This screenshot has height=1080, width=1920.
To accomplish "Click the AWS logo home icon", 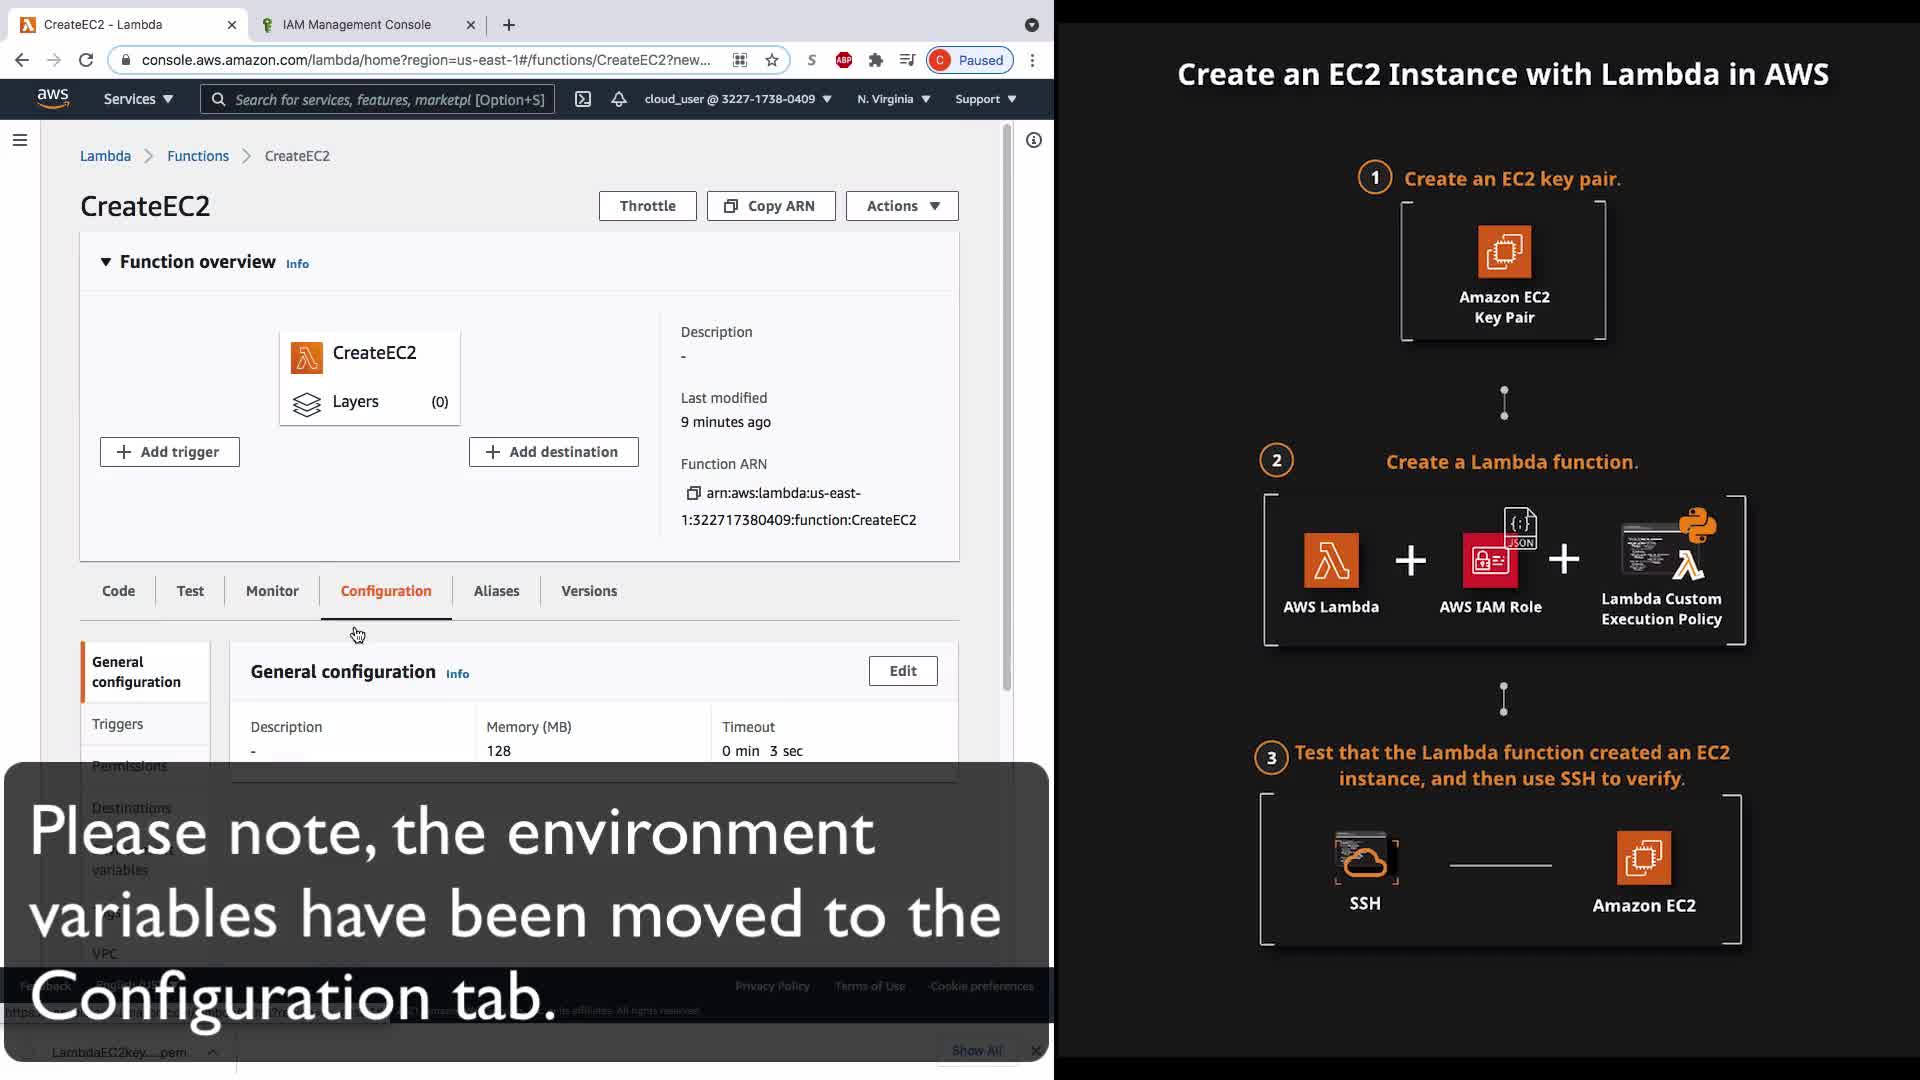I will (x=53, y=98).
